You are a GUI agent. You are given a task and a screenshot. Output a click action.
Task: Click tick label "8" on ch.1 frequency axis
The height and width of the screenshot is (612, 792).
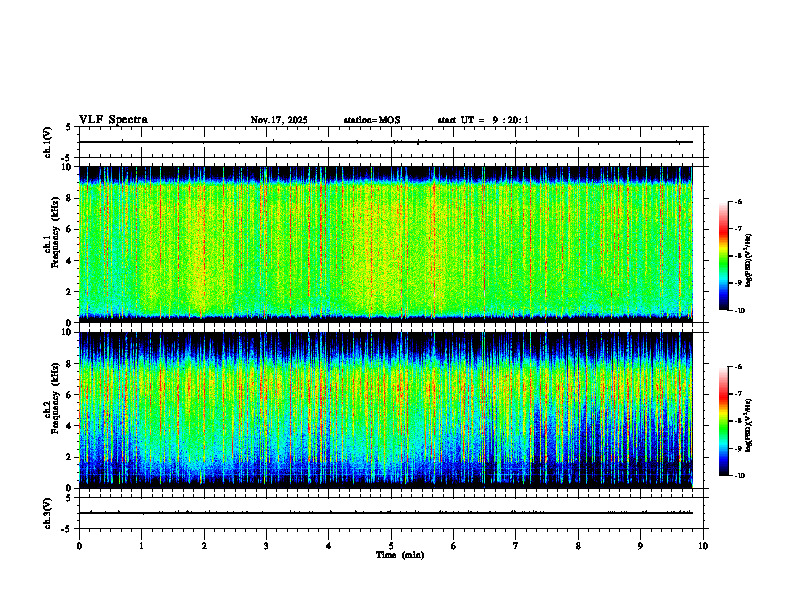pyautogui.click(x=69, y=198)
